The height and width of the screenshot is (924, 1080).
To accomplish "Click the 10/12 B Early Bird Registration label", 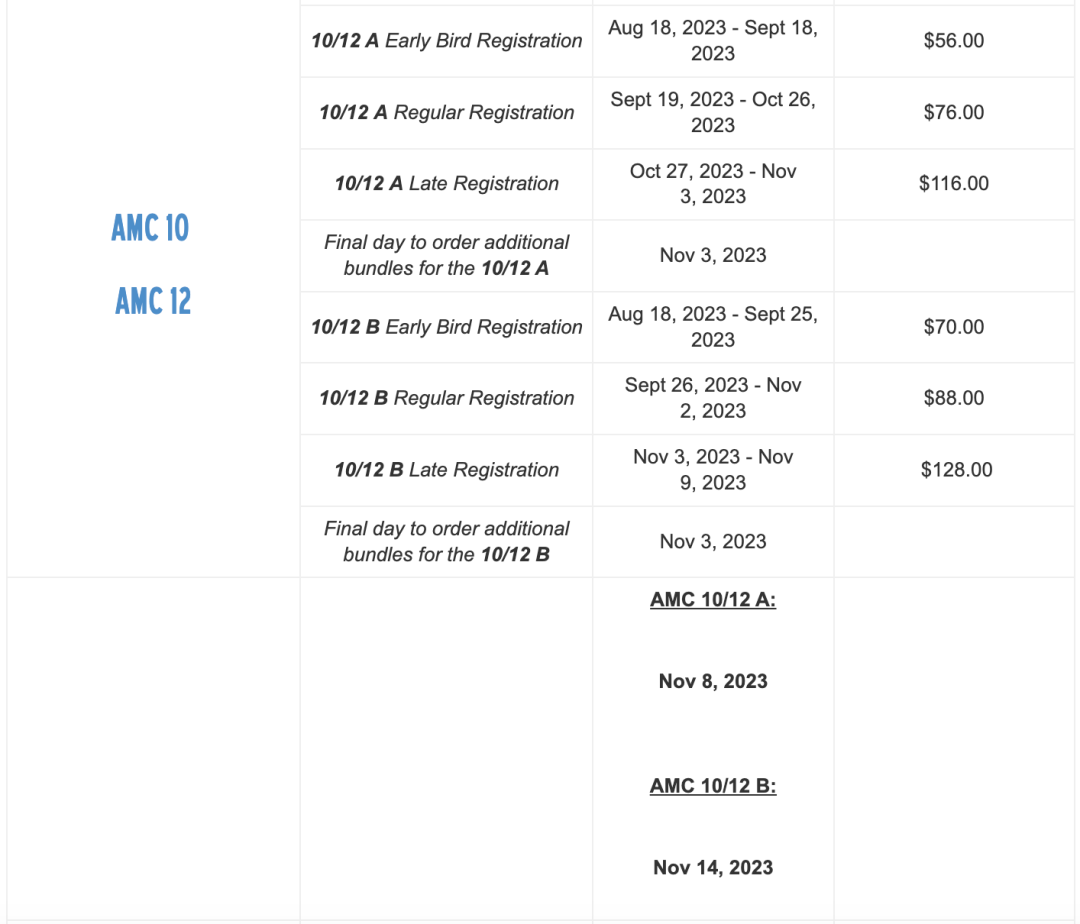I will [446, 327].
